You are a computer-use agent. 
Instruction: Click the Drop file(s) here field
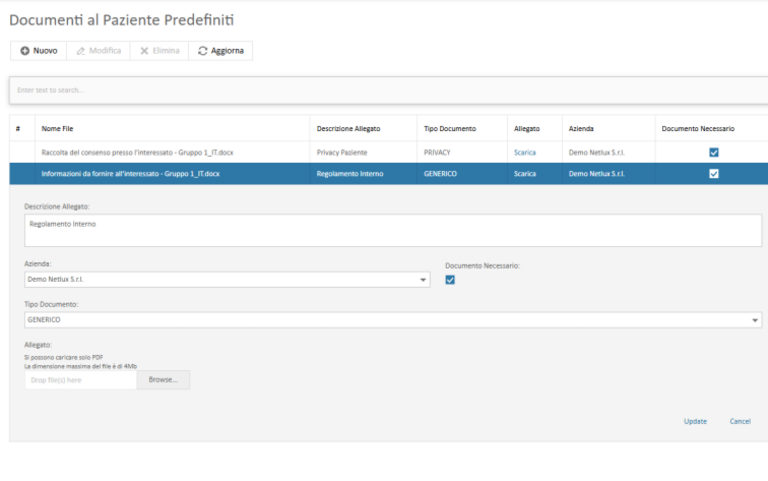pos(80,380)
